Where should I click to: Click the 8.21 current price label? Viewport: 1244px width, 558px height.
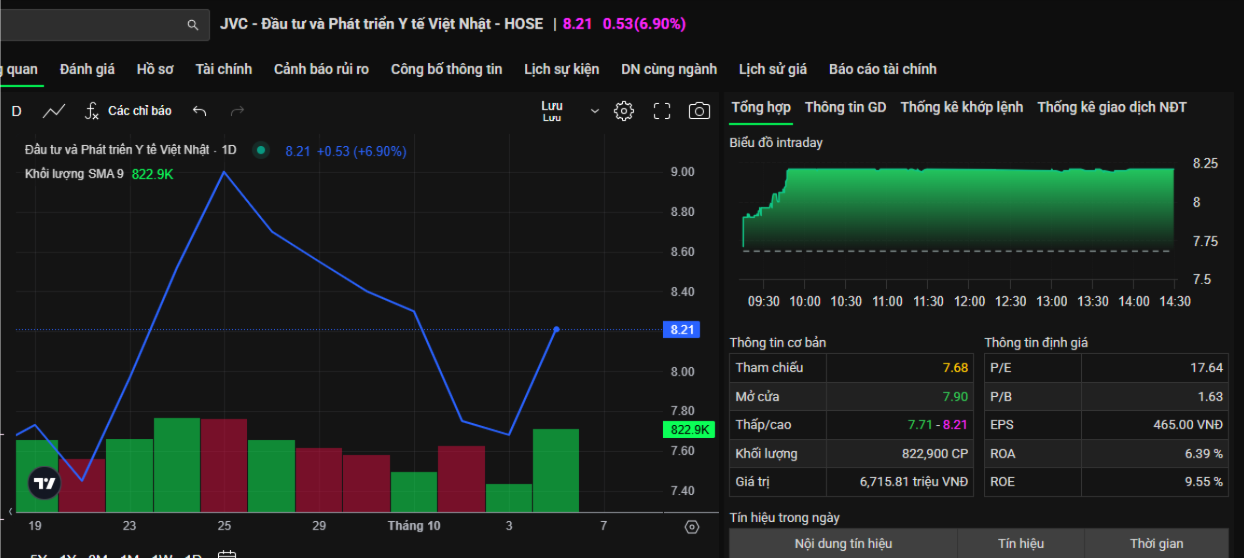682,329
